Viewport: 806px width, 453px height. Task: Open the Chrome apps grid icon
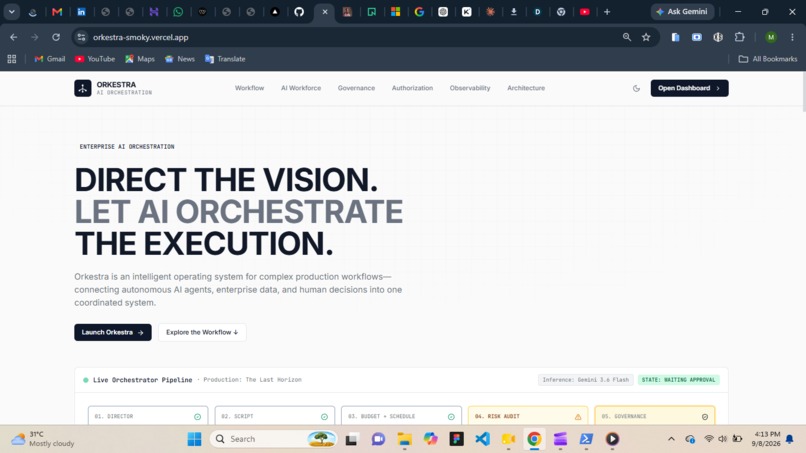pyautogui.click(x=12, y=59)
